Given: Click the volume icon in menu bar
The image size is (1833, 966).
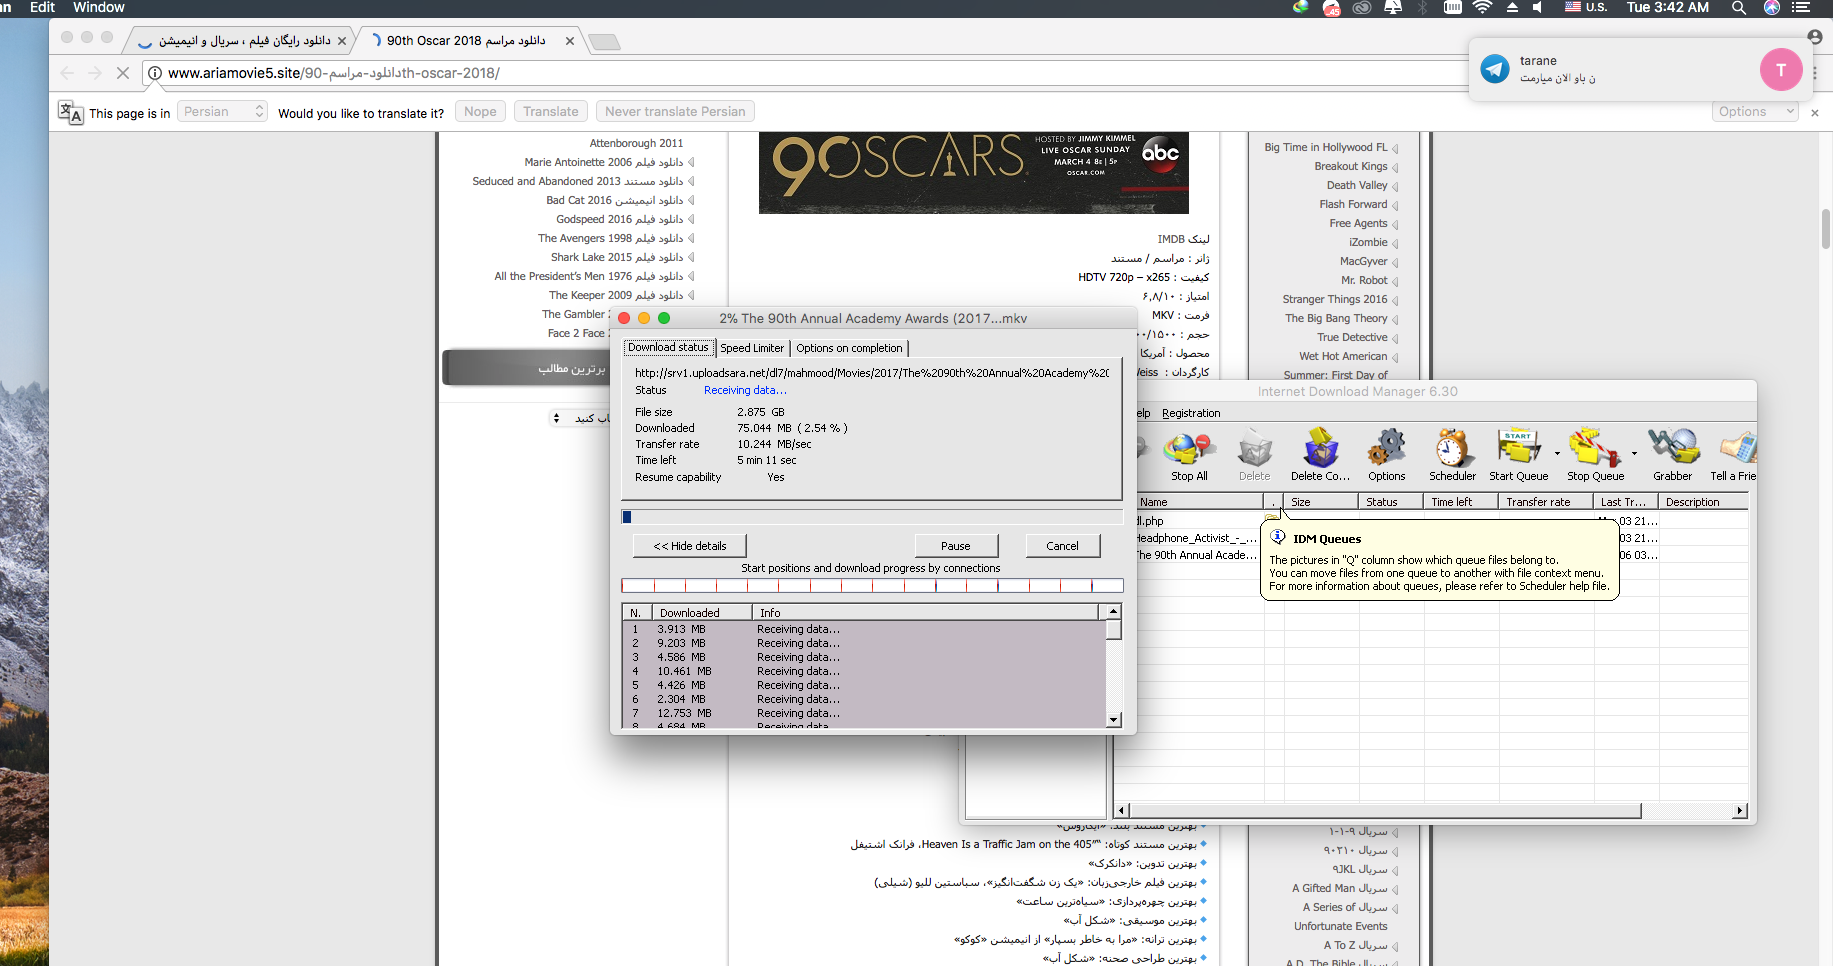Looking at the screenshot, I should [x=1538, y=8].
